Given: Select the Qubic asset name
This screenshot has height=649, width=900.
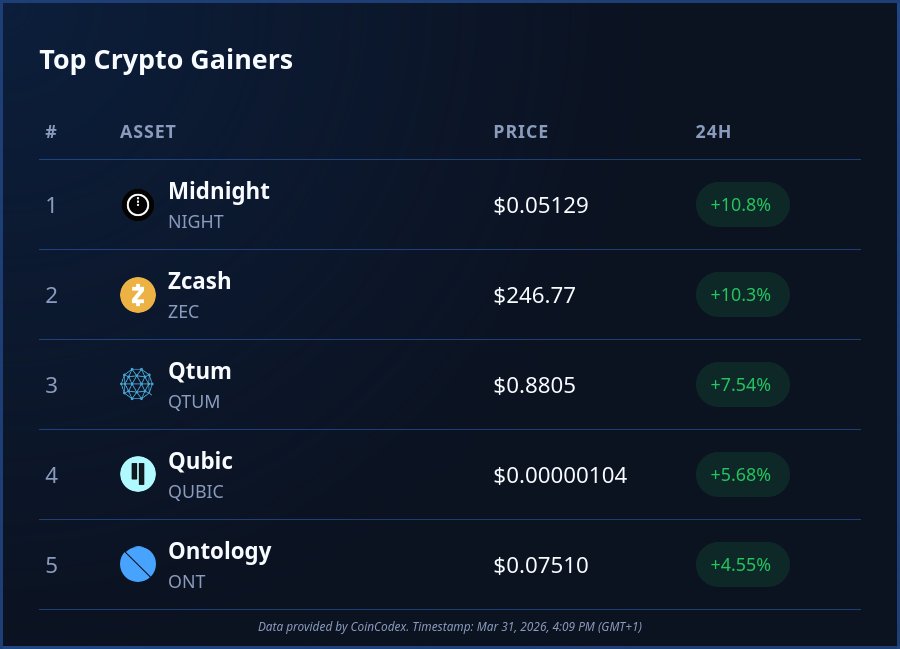Looking at the screenshot, I should [x=201, y=461].
